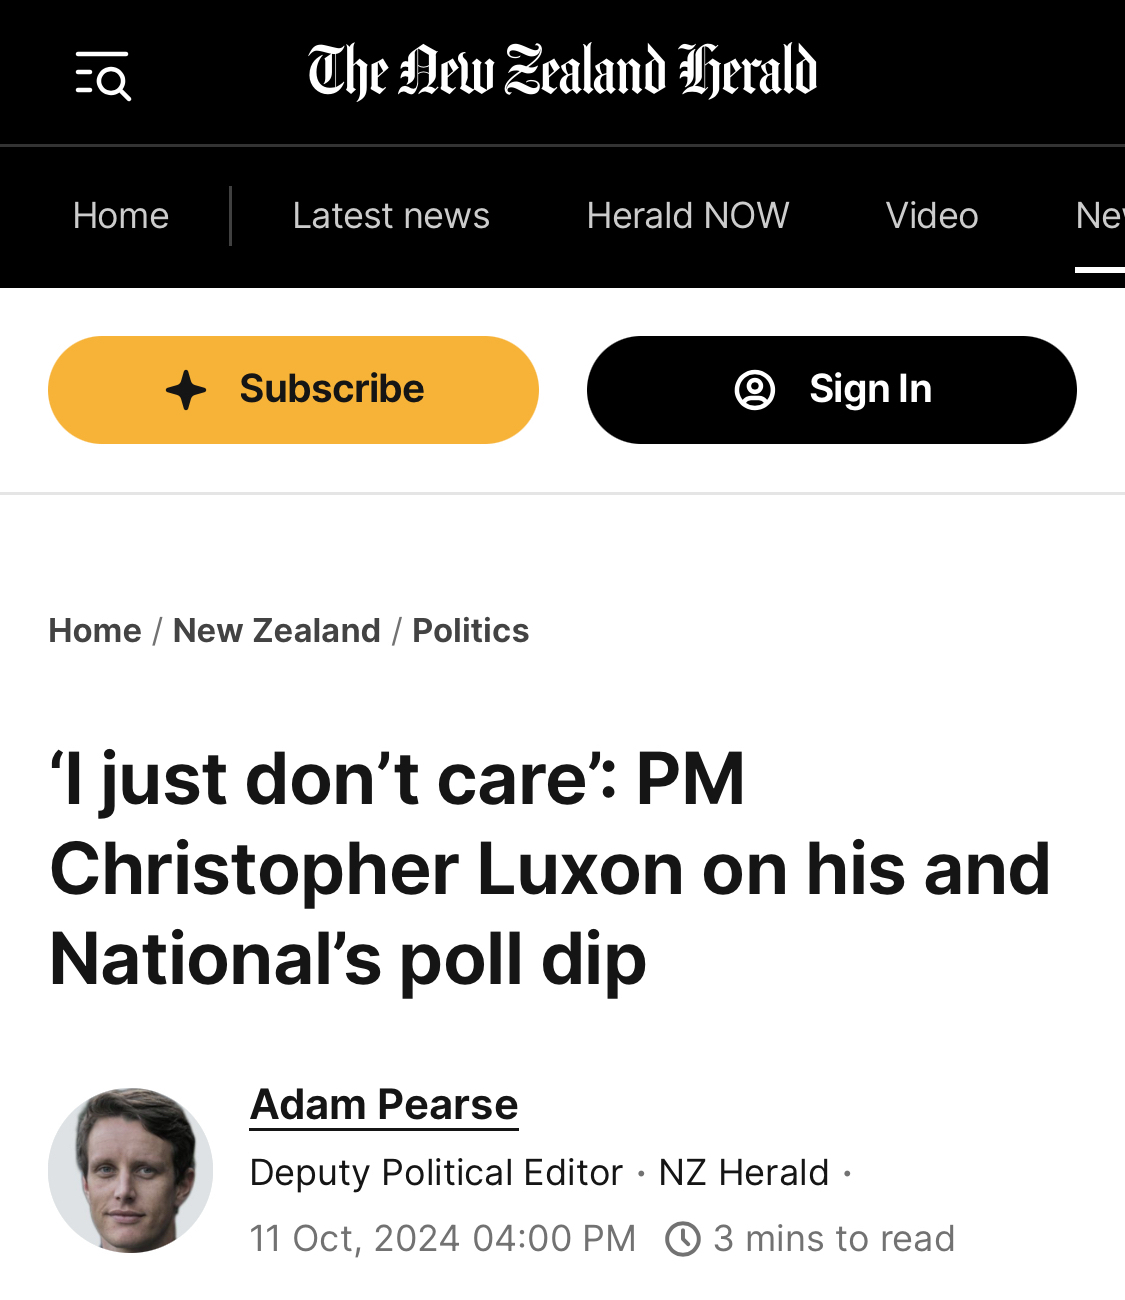
Task: Click the article headline about Luxon
Action: [550, 869]
